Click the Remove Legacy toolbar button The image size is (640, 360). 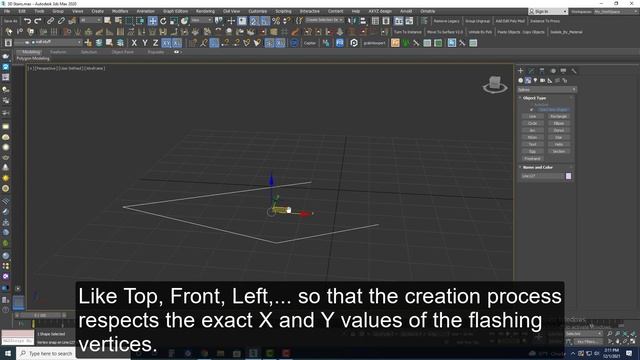click(x=446, y=21)
